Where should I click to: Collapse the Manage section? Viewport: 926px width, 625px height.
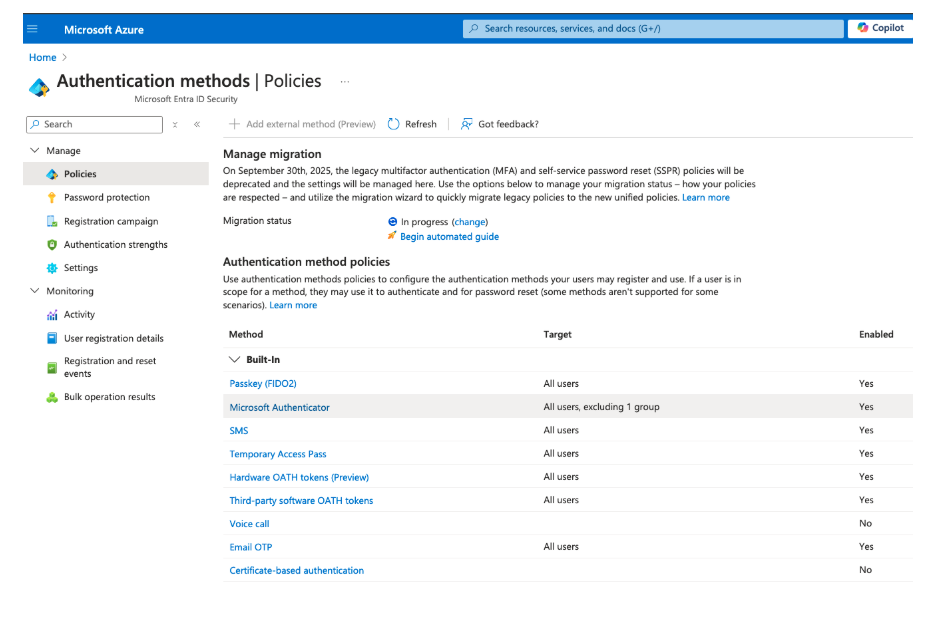pyautogui.click(x=35, y=151)
